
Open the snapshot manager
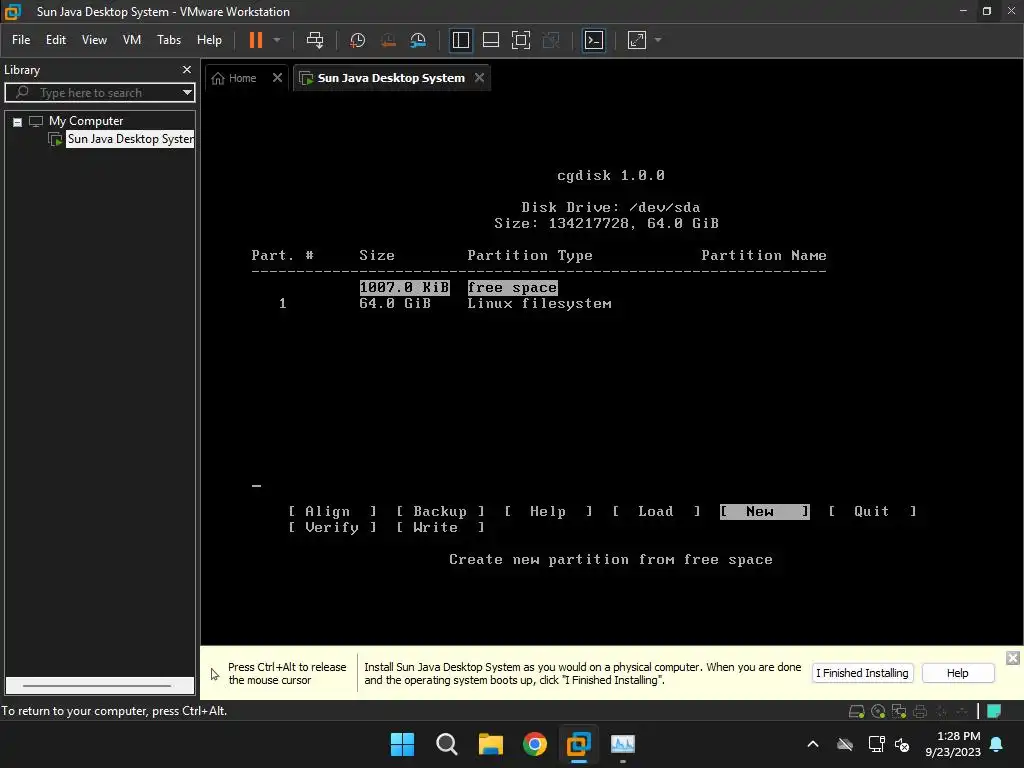[418, 40]
